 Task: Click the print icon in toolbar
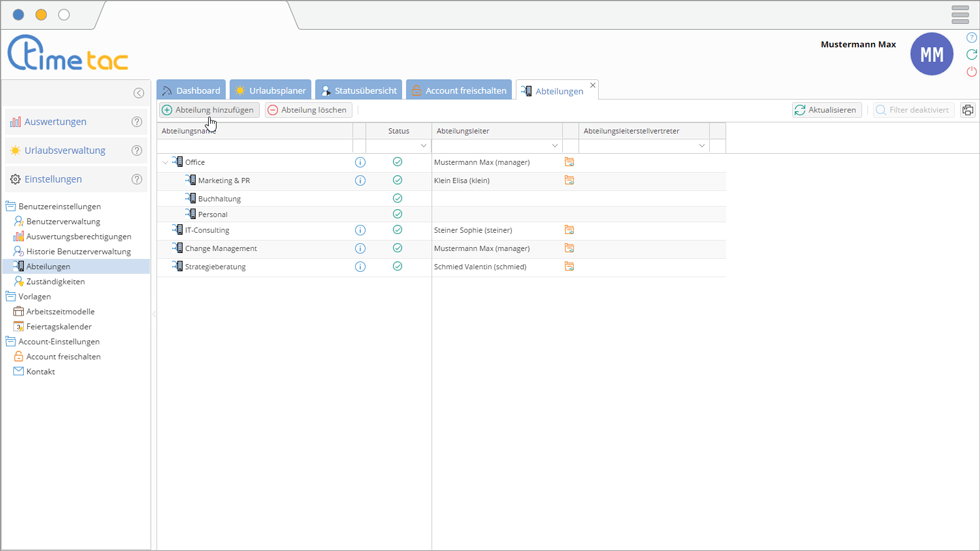point(967,110)
